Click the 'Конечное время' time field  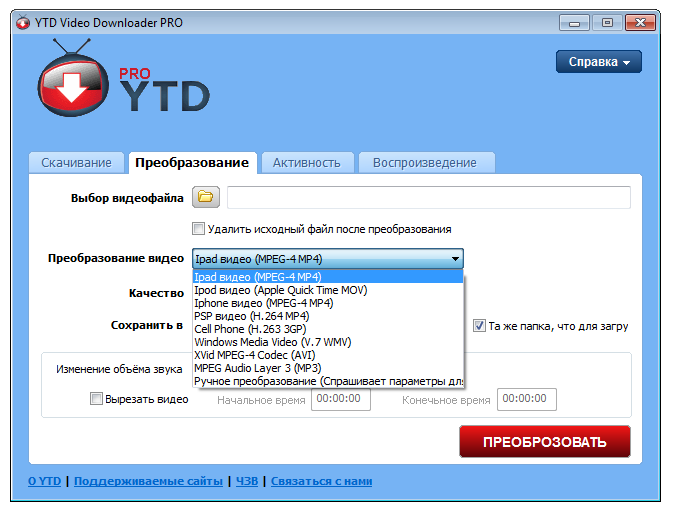pos(527,399)
